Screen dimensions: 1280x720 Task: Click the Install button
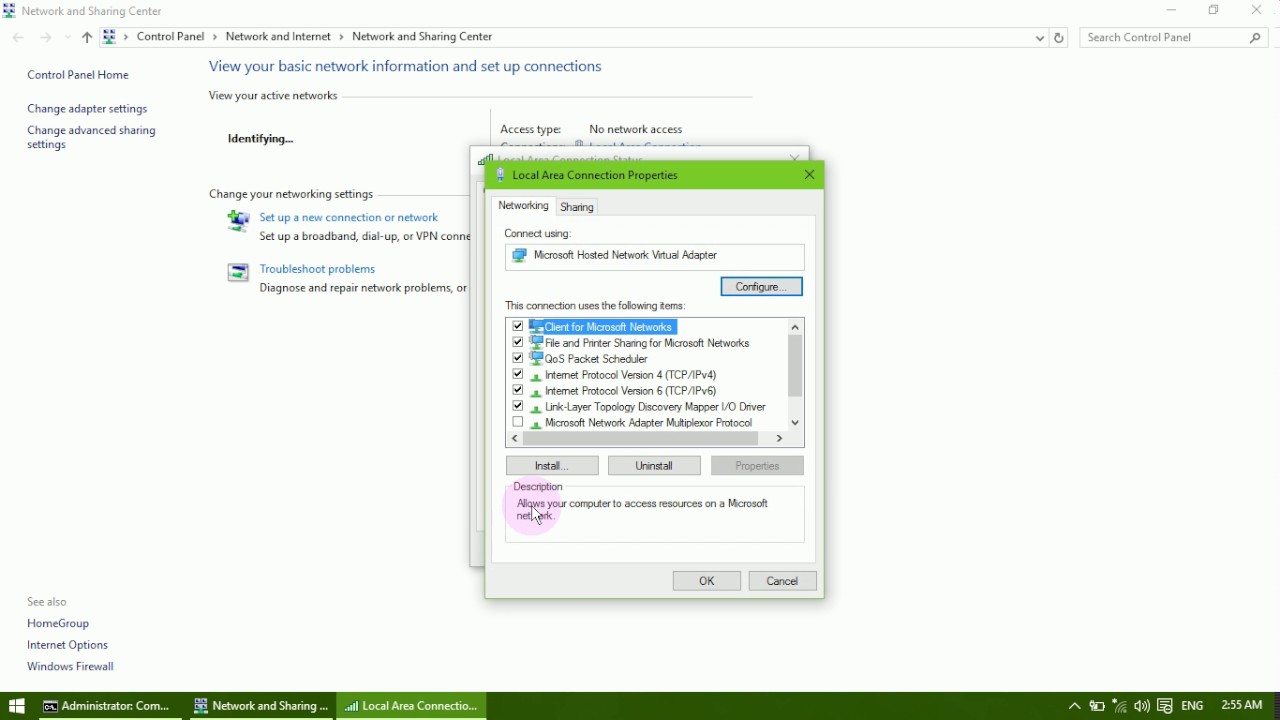click(x=552, y=467)
